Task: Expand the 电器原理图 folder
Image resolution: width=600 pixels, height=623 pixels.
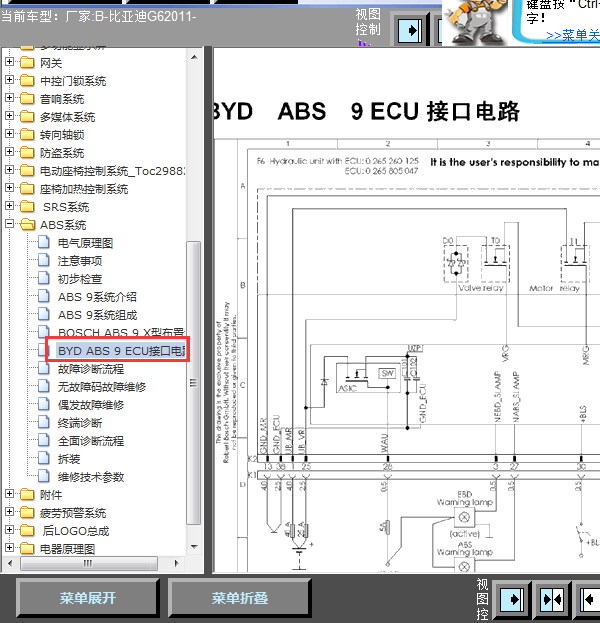Action: (10, 548)
